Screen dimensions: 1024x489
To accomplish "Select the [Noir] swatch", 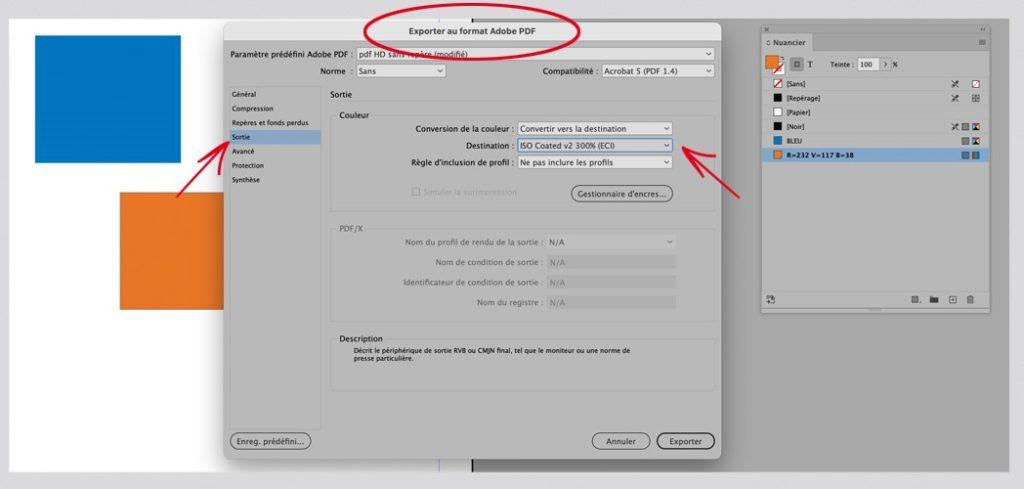I will (x=874, y=127).
